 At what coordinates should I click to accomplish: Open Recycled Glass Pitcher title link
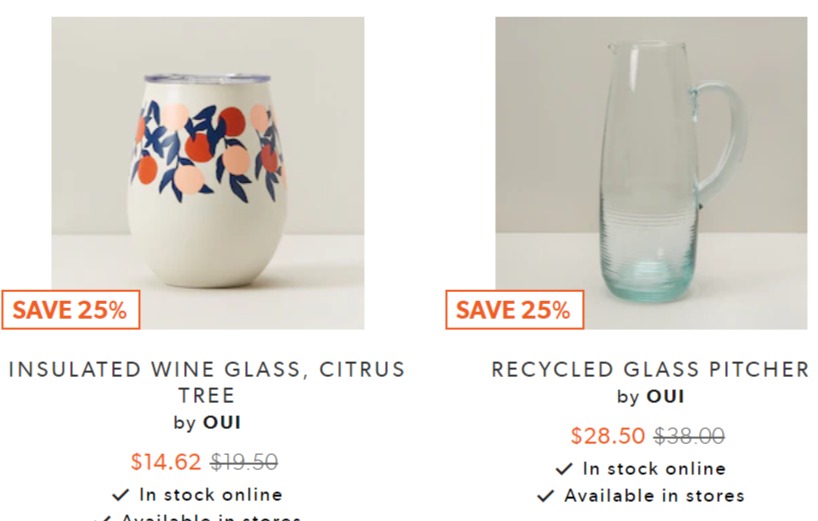pyautogui.click(x=650, y=369)
